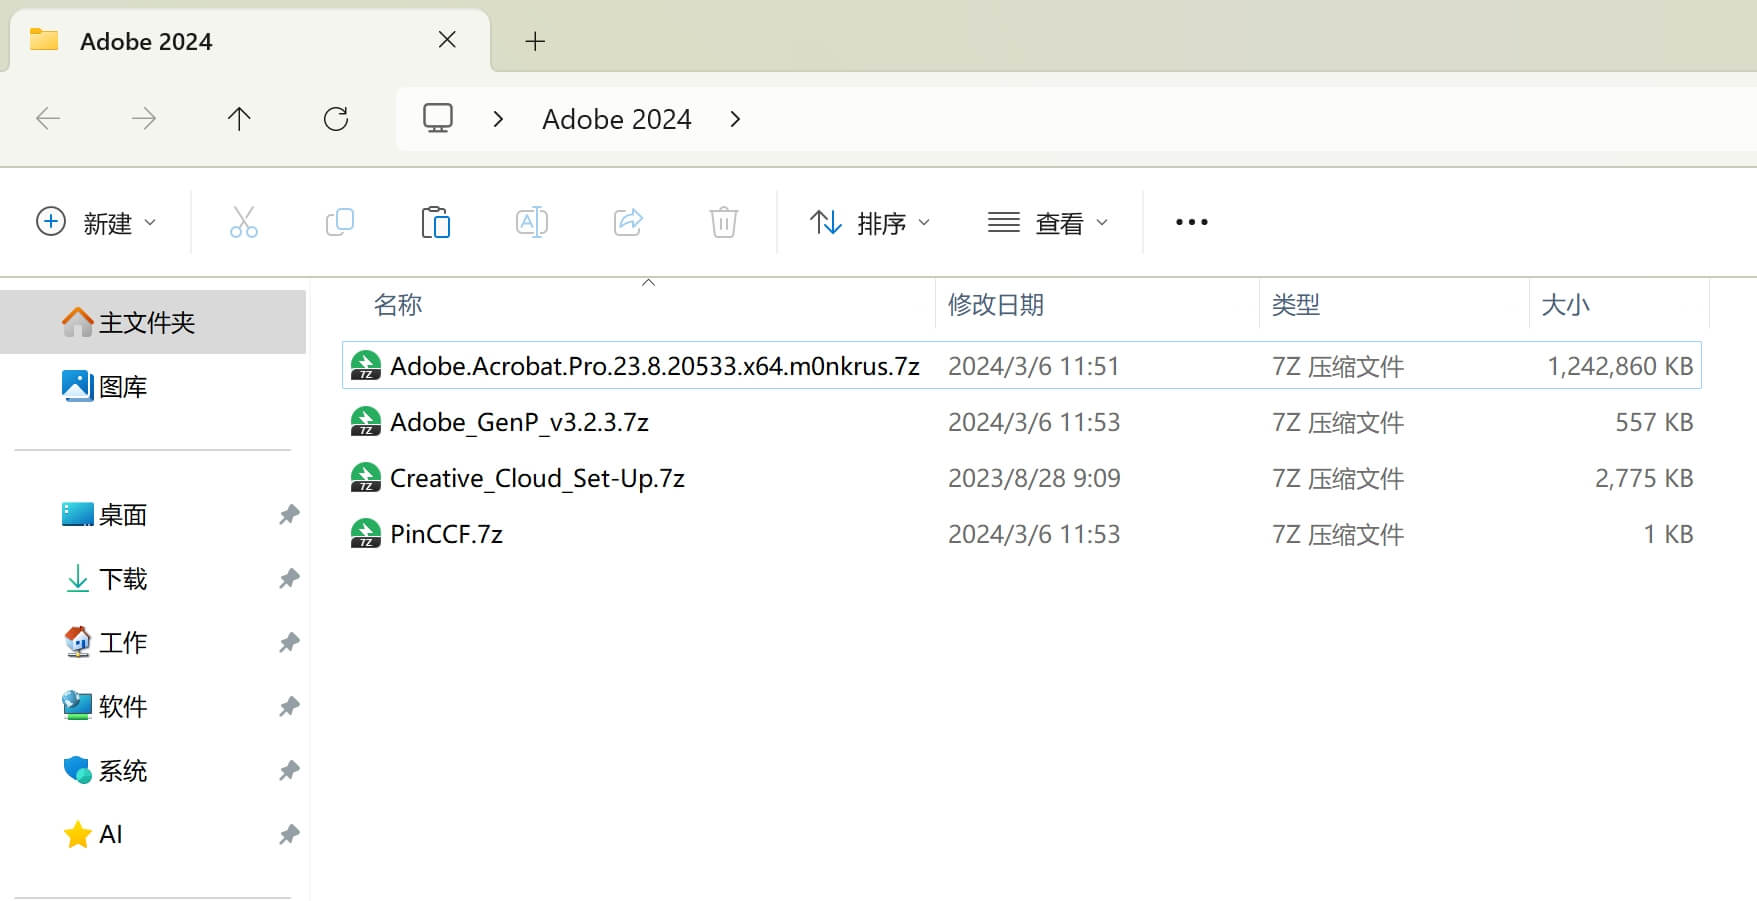Click the Adobe 2024 tab folder icon
Screen dimensions: 1757x901
(x=44, y=40)
